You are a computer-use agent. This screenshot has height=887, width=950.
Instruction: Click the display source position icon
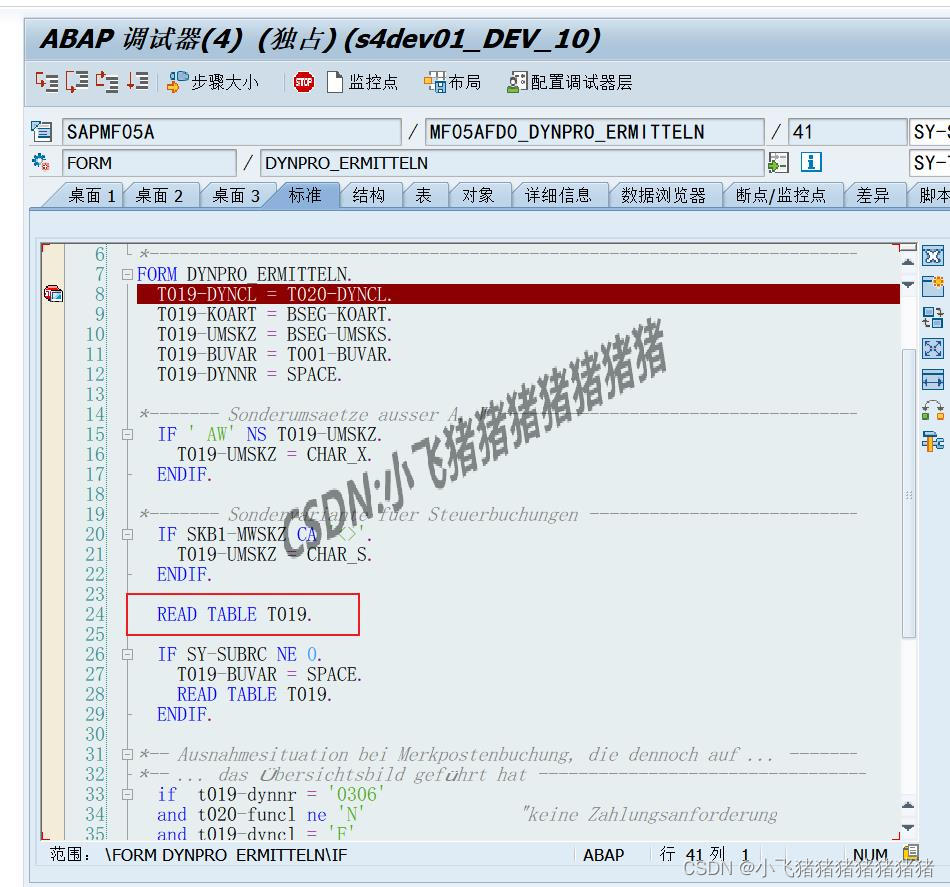tap(779, 162)
